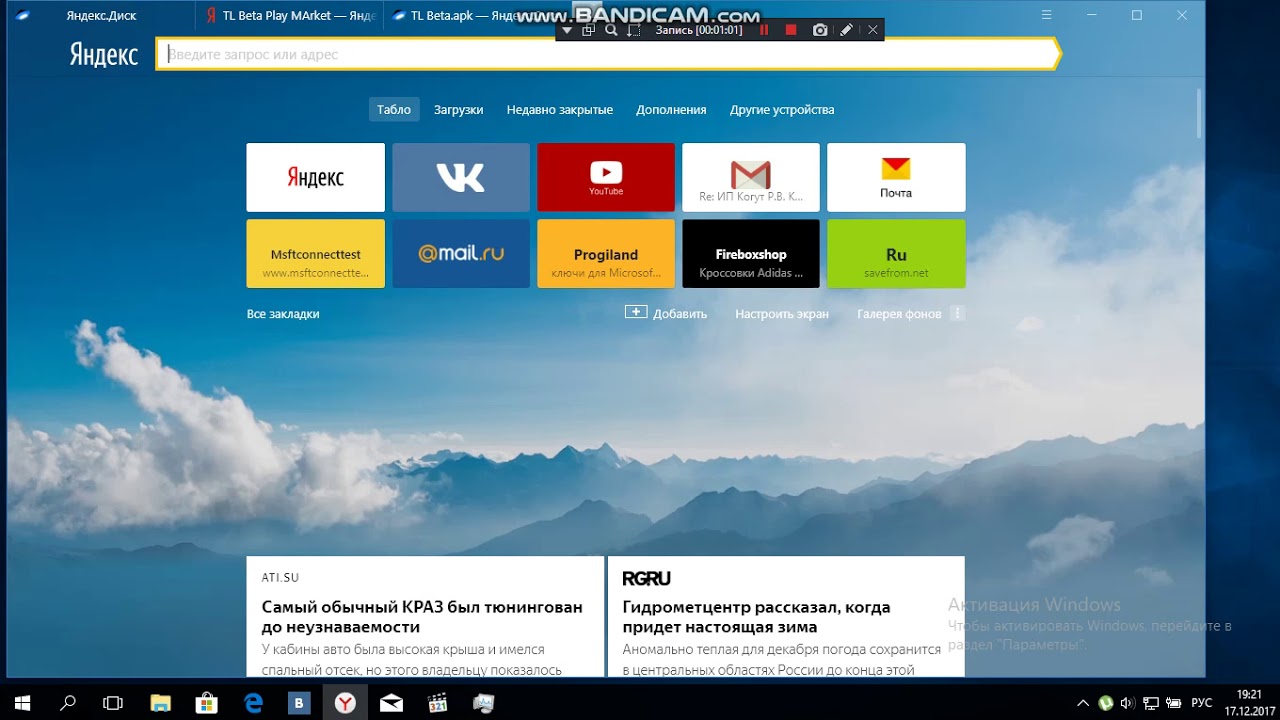Show hidden system tray icons
Viewport: 1280px width, 720px height.
click(1084, 703)
